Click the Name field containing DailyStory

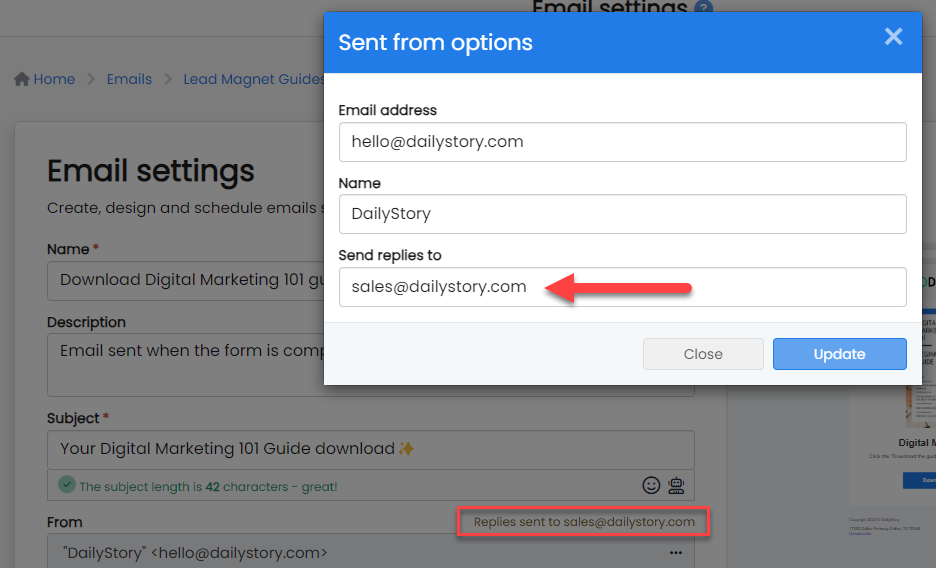623,214
